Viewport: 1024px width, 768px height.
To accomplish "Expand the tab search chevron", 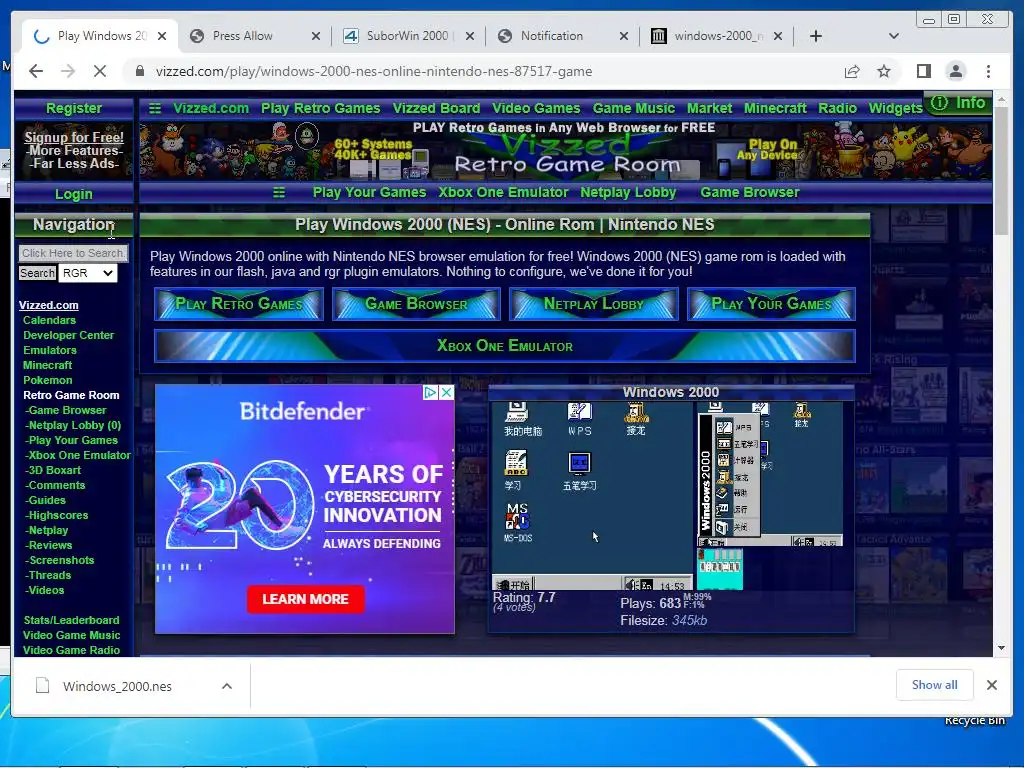I will (894, 36).
